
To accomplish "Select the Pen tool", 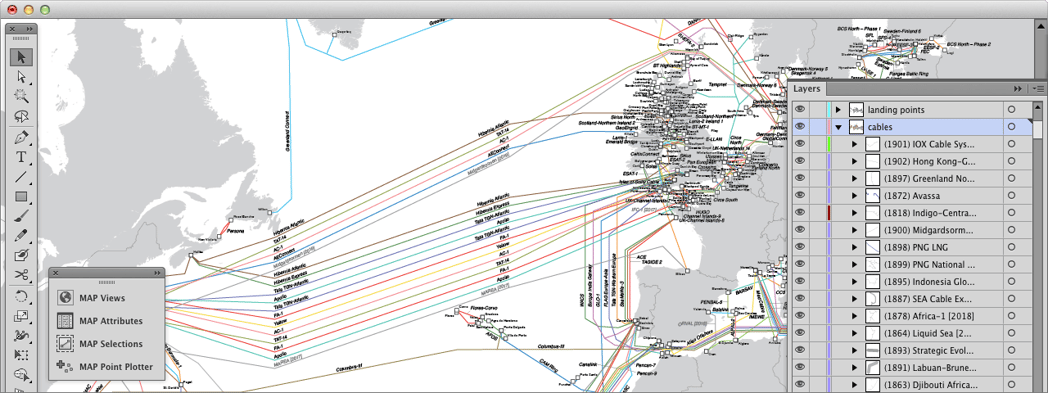I will point(21,138).
